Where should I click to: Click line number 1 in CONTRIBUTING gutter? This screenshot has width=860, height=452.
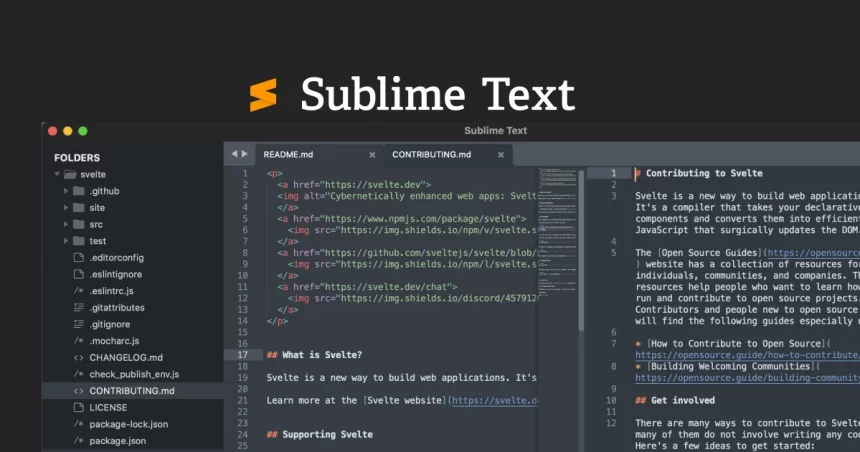click(x=614, y=173)
